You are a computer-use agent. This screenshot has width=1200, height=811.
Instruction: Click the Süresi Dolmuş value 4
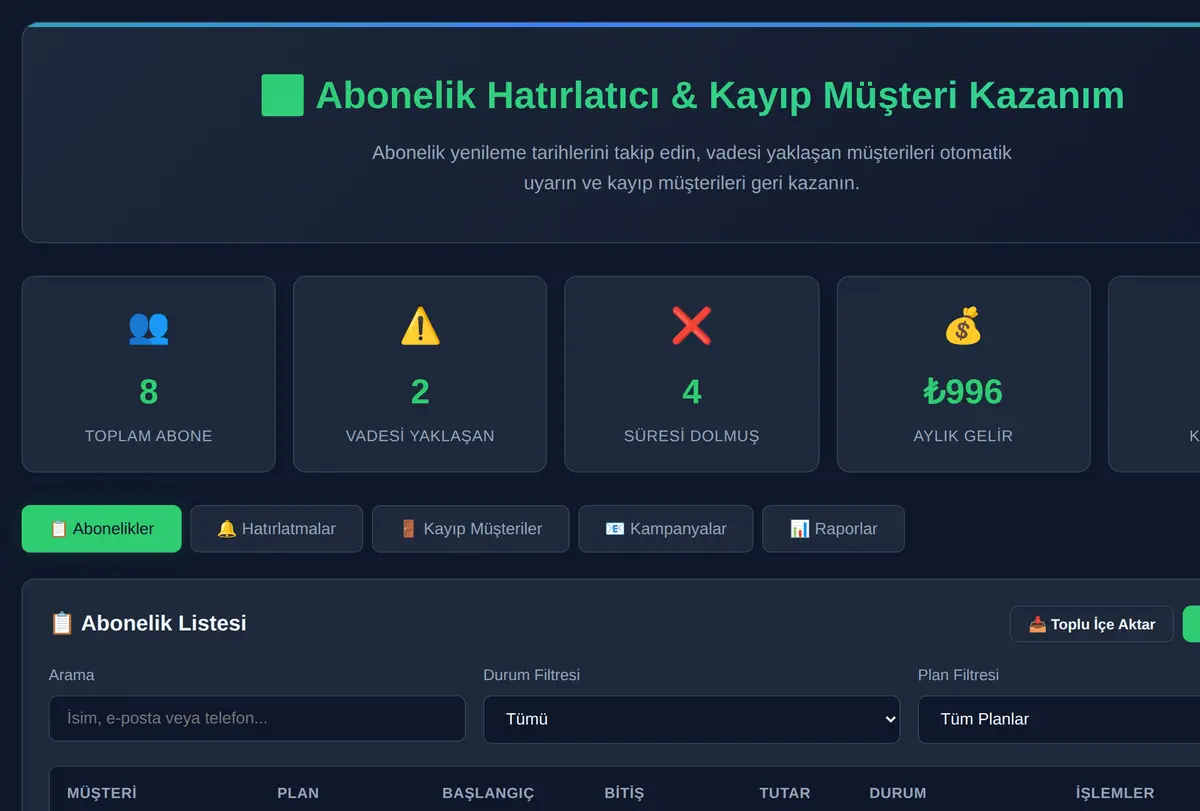tap(692, 391)
